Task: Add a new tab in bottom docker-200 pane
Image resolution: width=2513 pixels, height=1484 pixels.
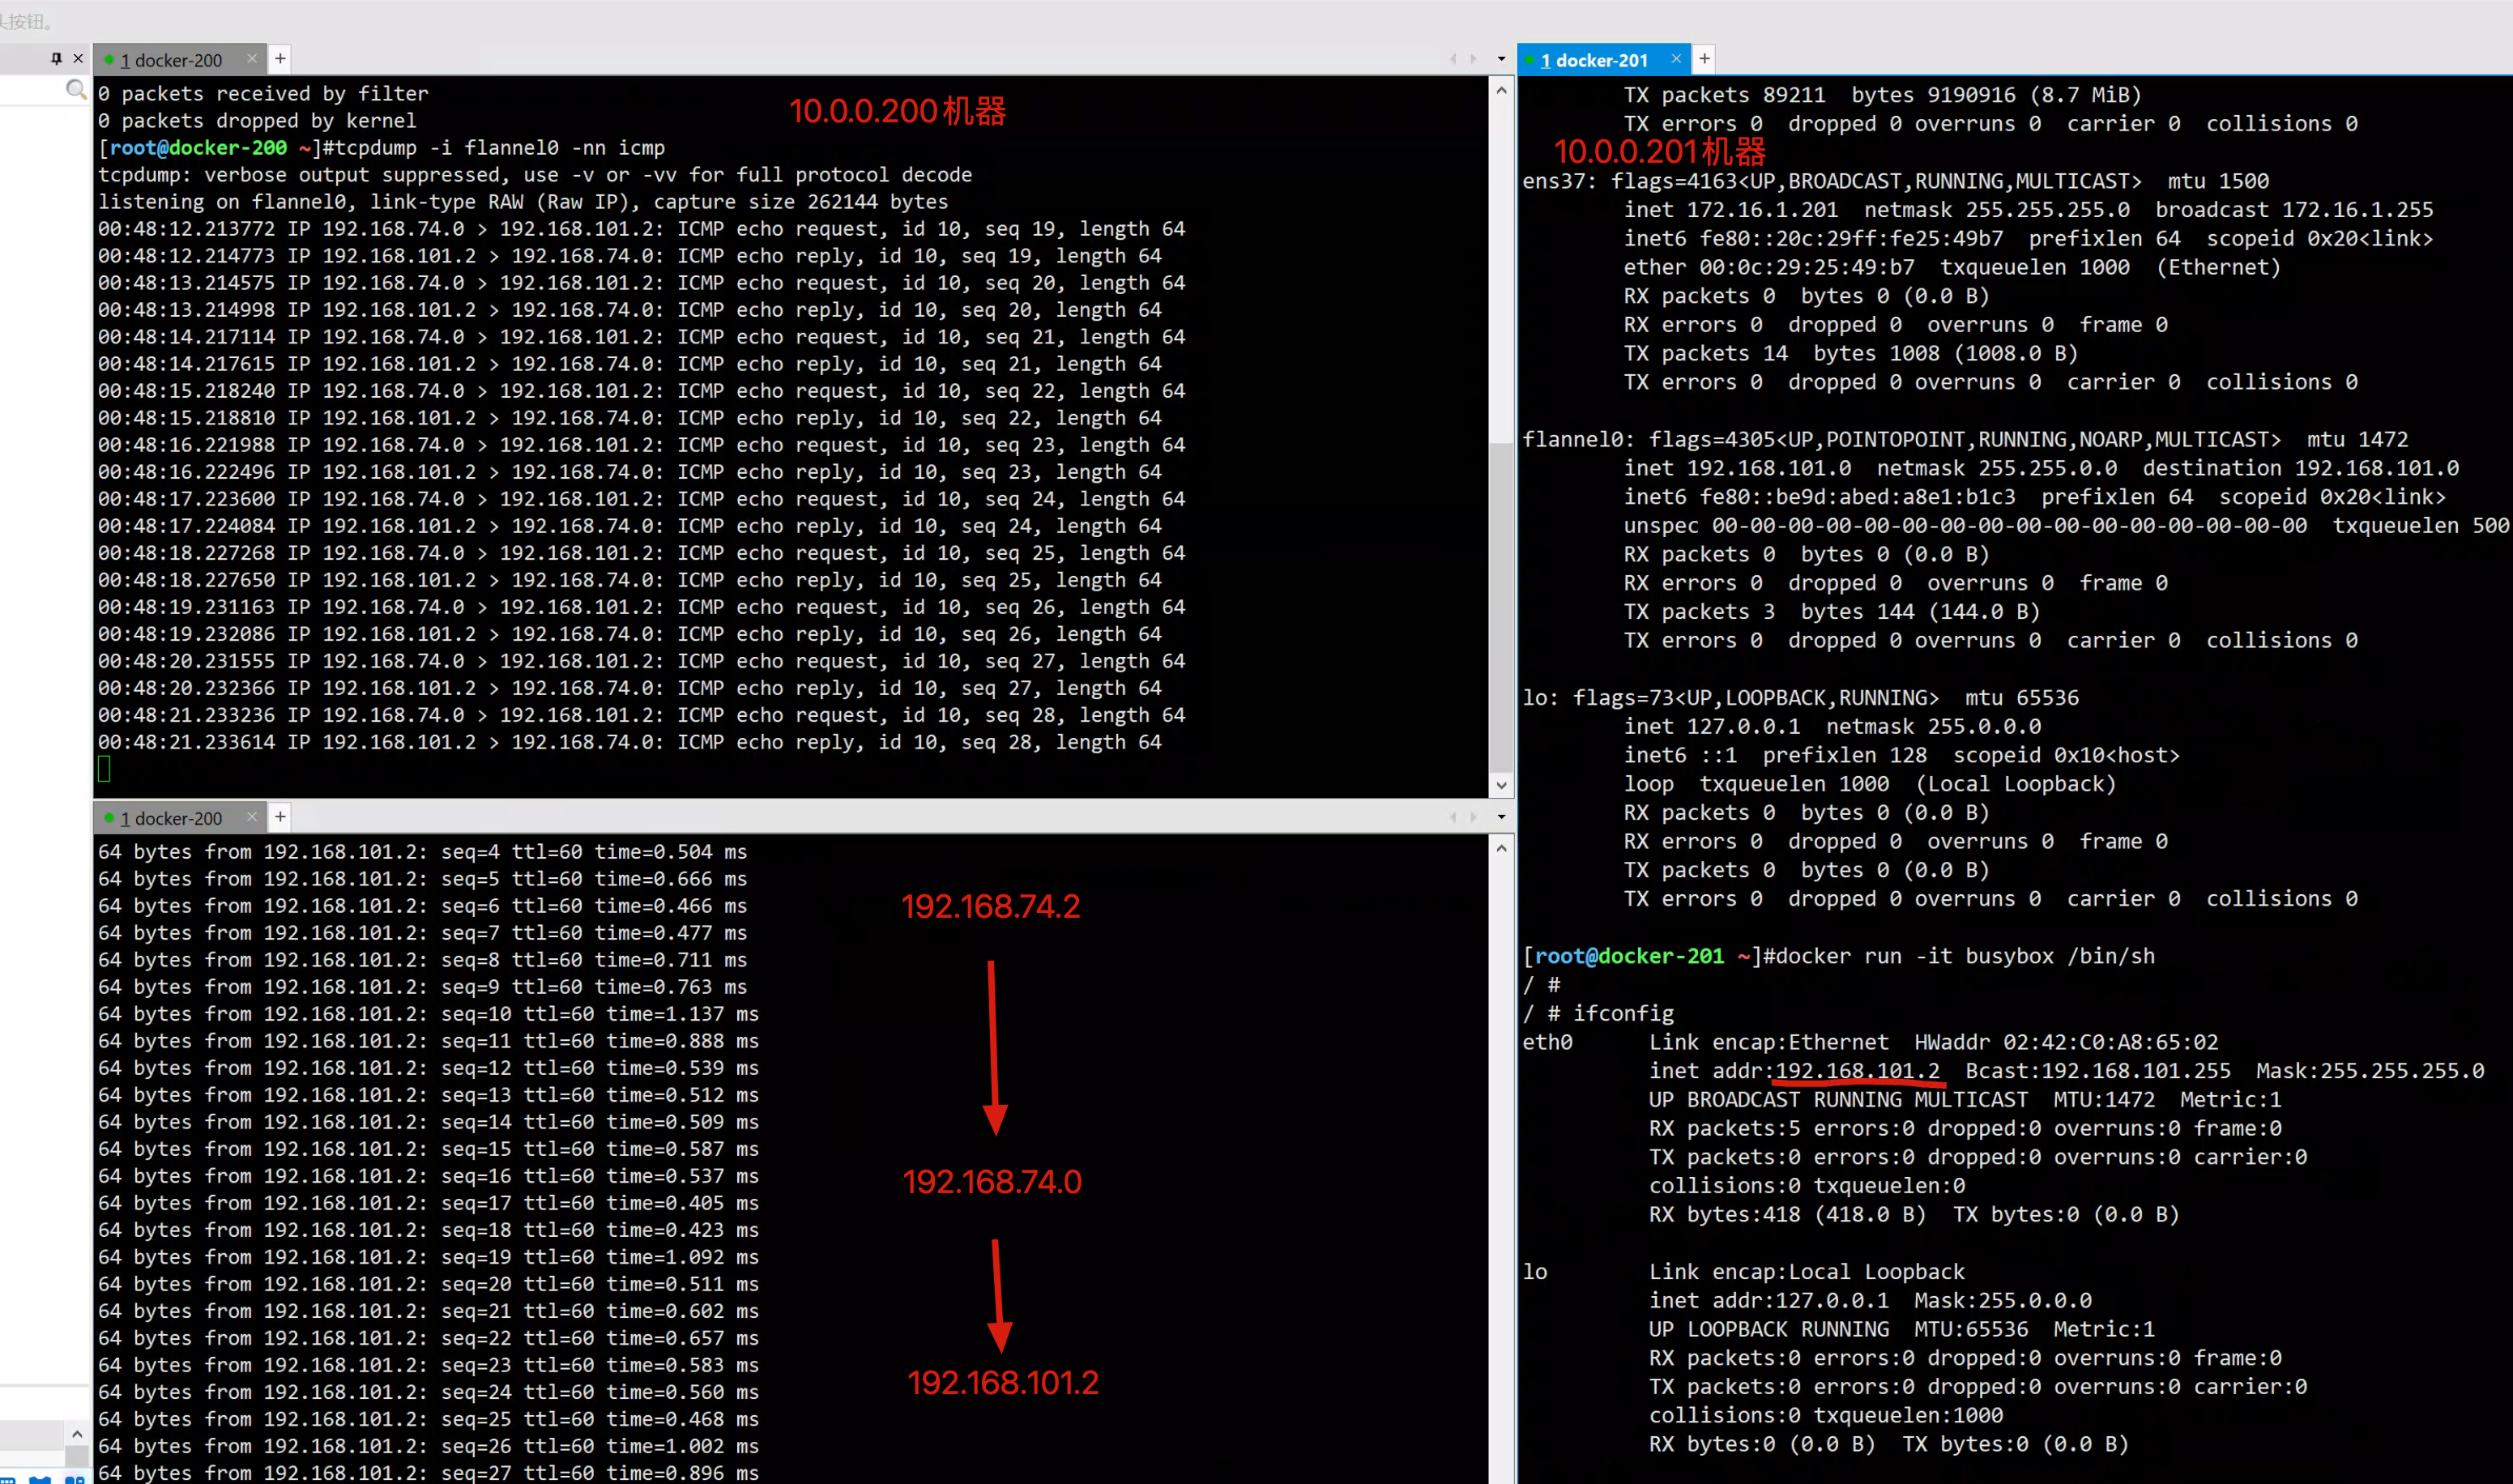Action: click(281, 817)
